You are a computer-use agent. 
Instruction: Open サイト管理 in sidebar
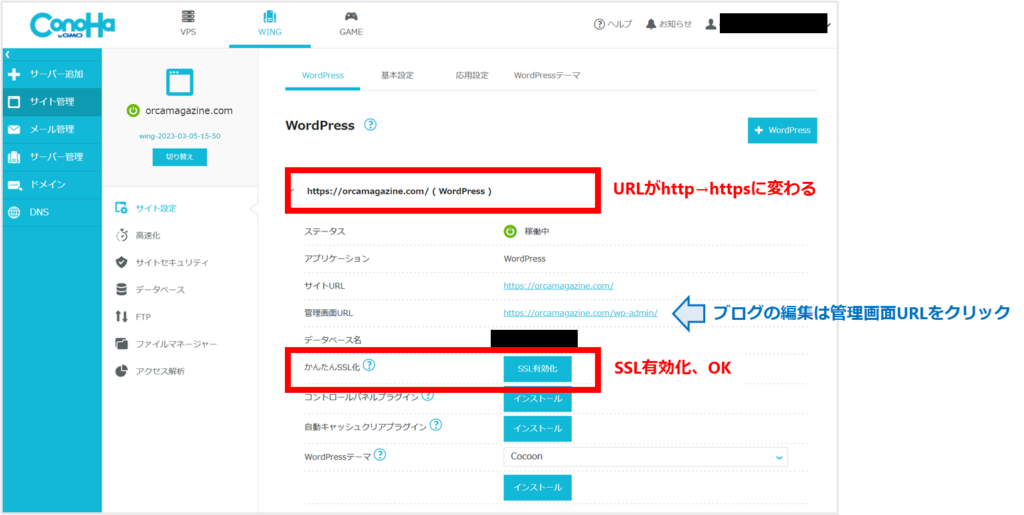(52, 102)
